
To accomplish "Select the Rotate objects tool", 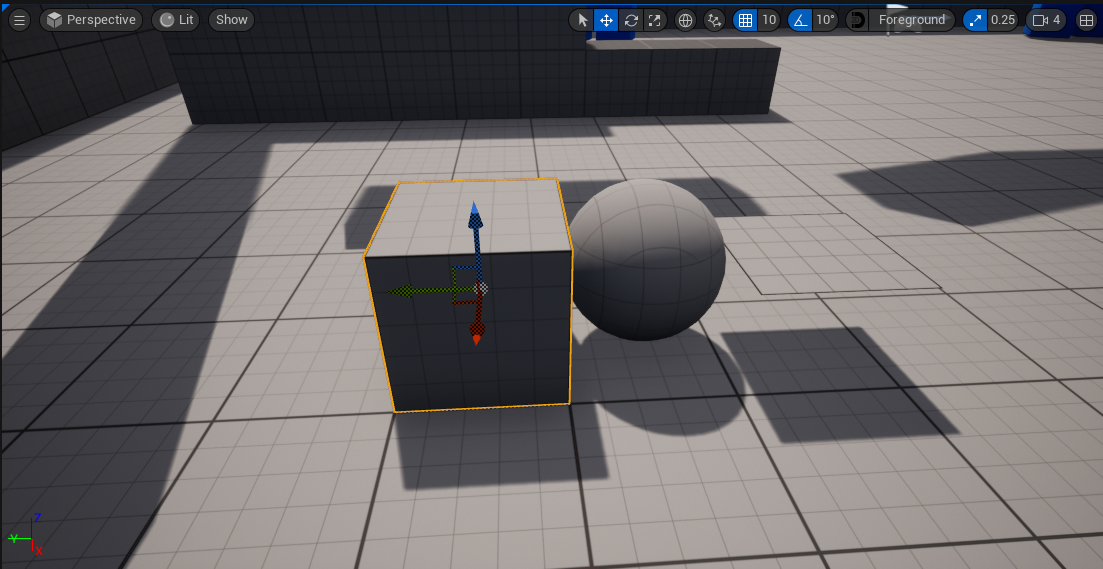I will pos(631,20).
